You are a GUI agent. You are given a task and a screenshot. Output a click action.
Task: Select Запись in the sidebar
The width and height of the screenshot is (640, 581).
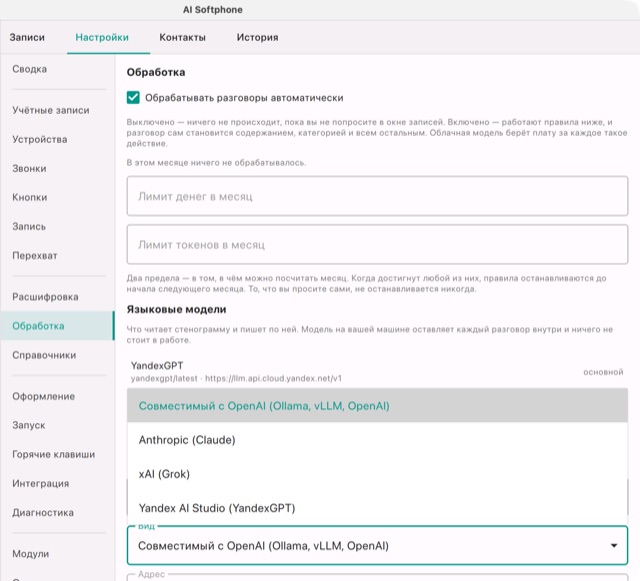[29, 226]
